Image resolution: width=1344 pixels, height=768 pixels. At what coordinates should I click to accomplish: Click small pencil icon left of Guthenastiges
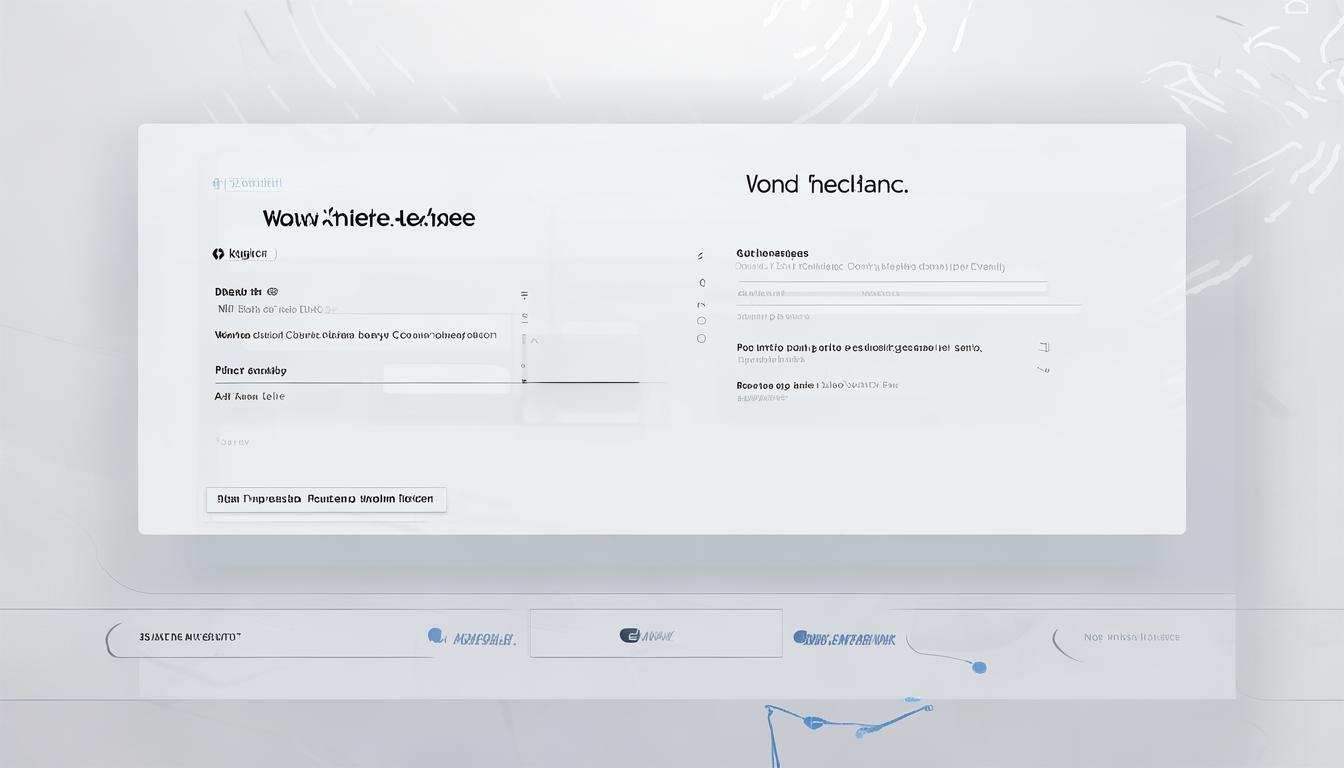tap(700, 257)
